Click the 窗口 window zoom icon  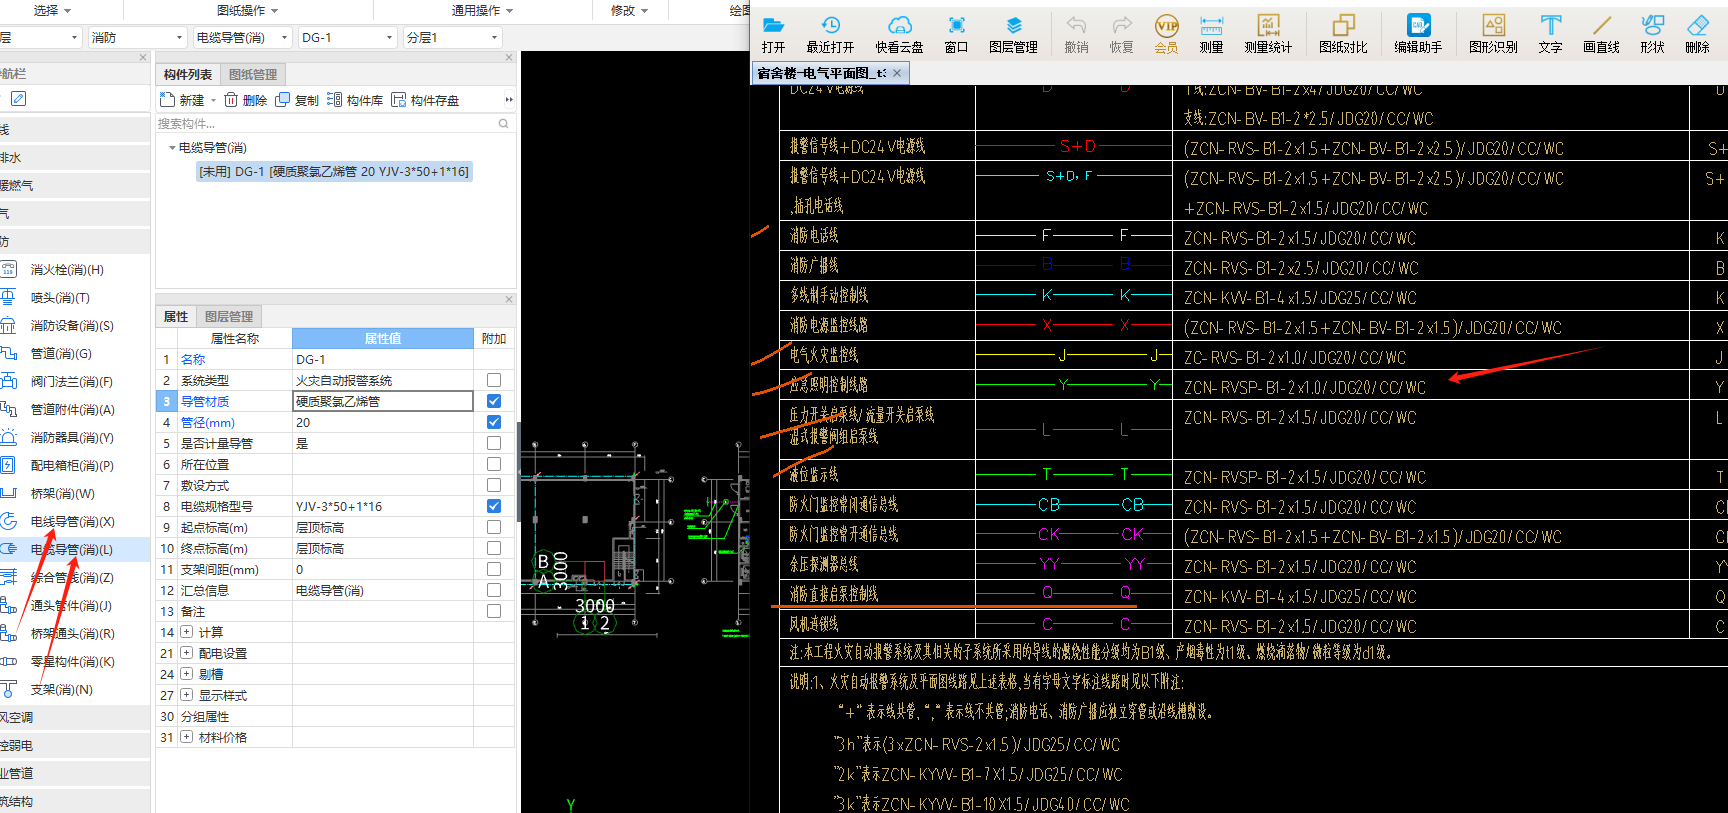click(x=956, y=34)
